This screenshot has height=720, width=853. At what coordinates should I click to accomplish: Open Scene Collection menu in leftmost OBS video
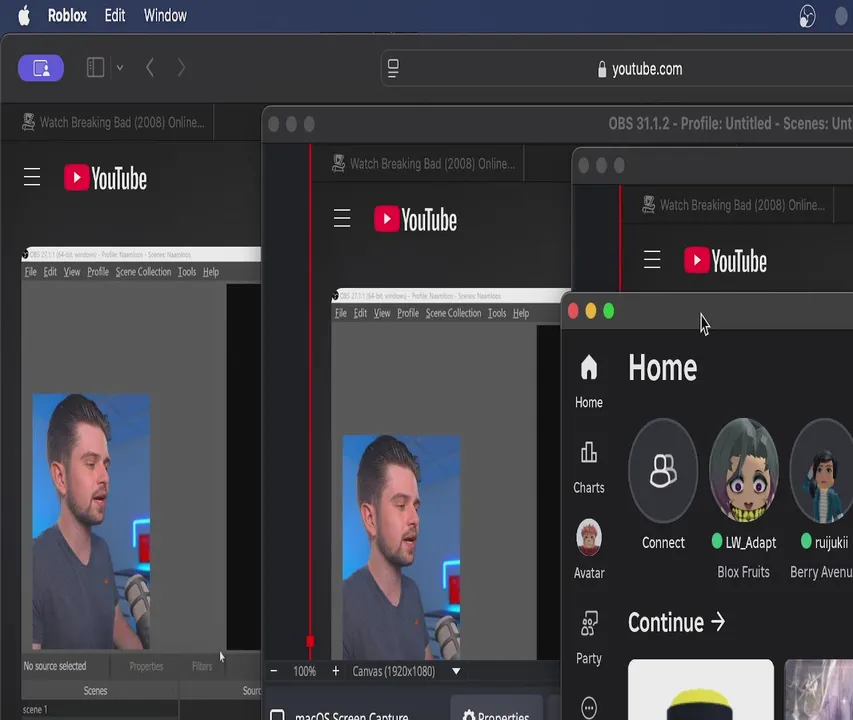click(x=143, y=272)
